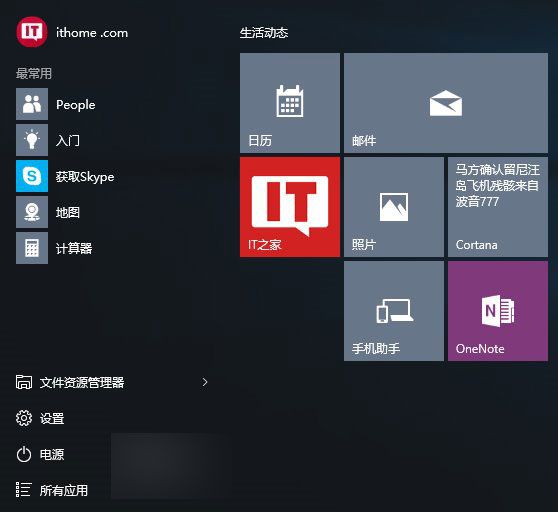Open the 地图 maps icon
The height and width of the screenshot is (512, 558).
click(x=32, y=212)
